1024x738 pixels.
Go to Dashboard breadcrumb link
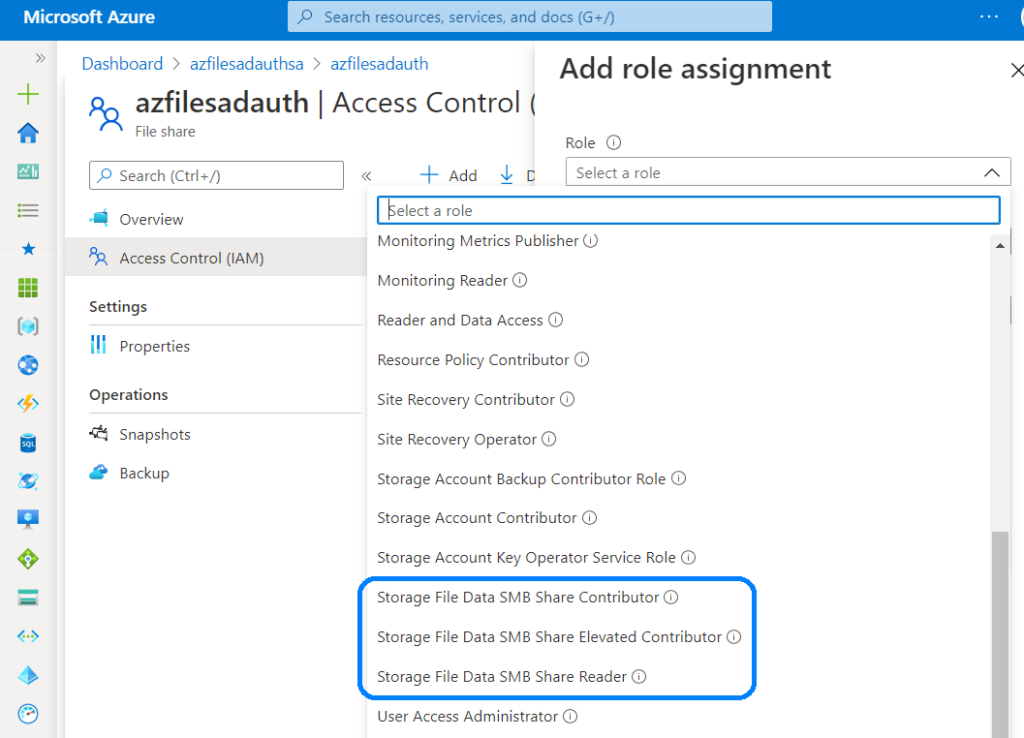[x=122, y=64]
